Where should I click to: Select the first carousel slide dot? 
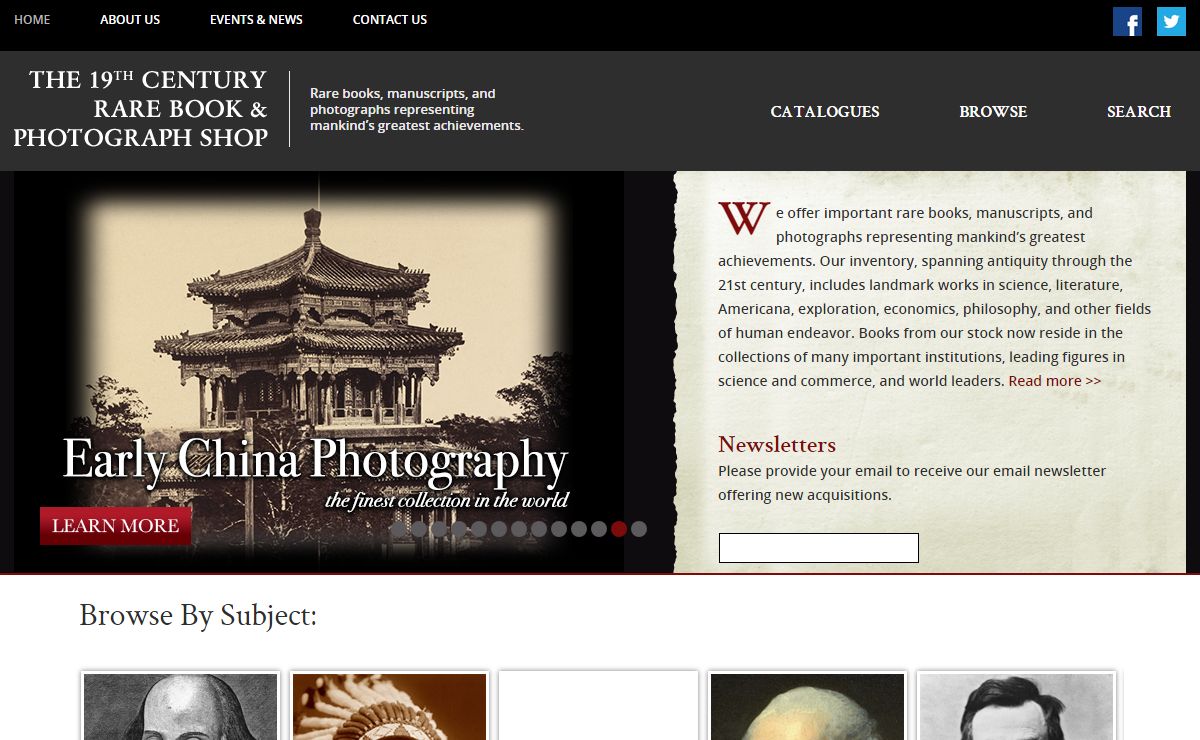click(399, 529)
